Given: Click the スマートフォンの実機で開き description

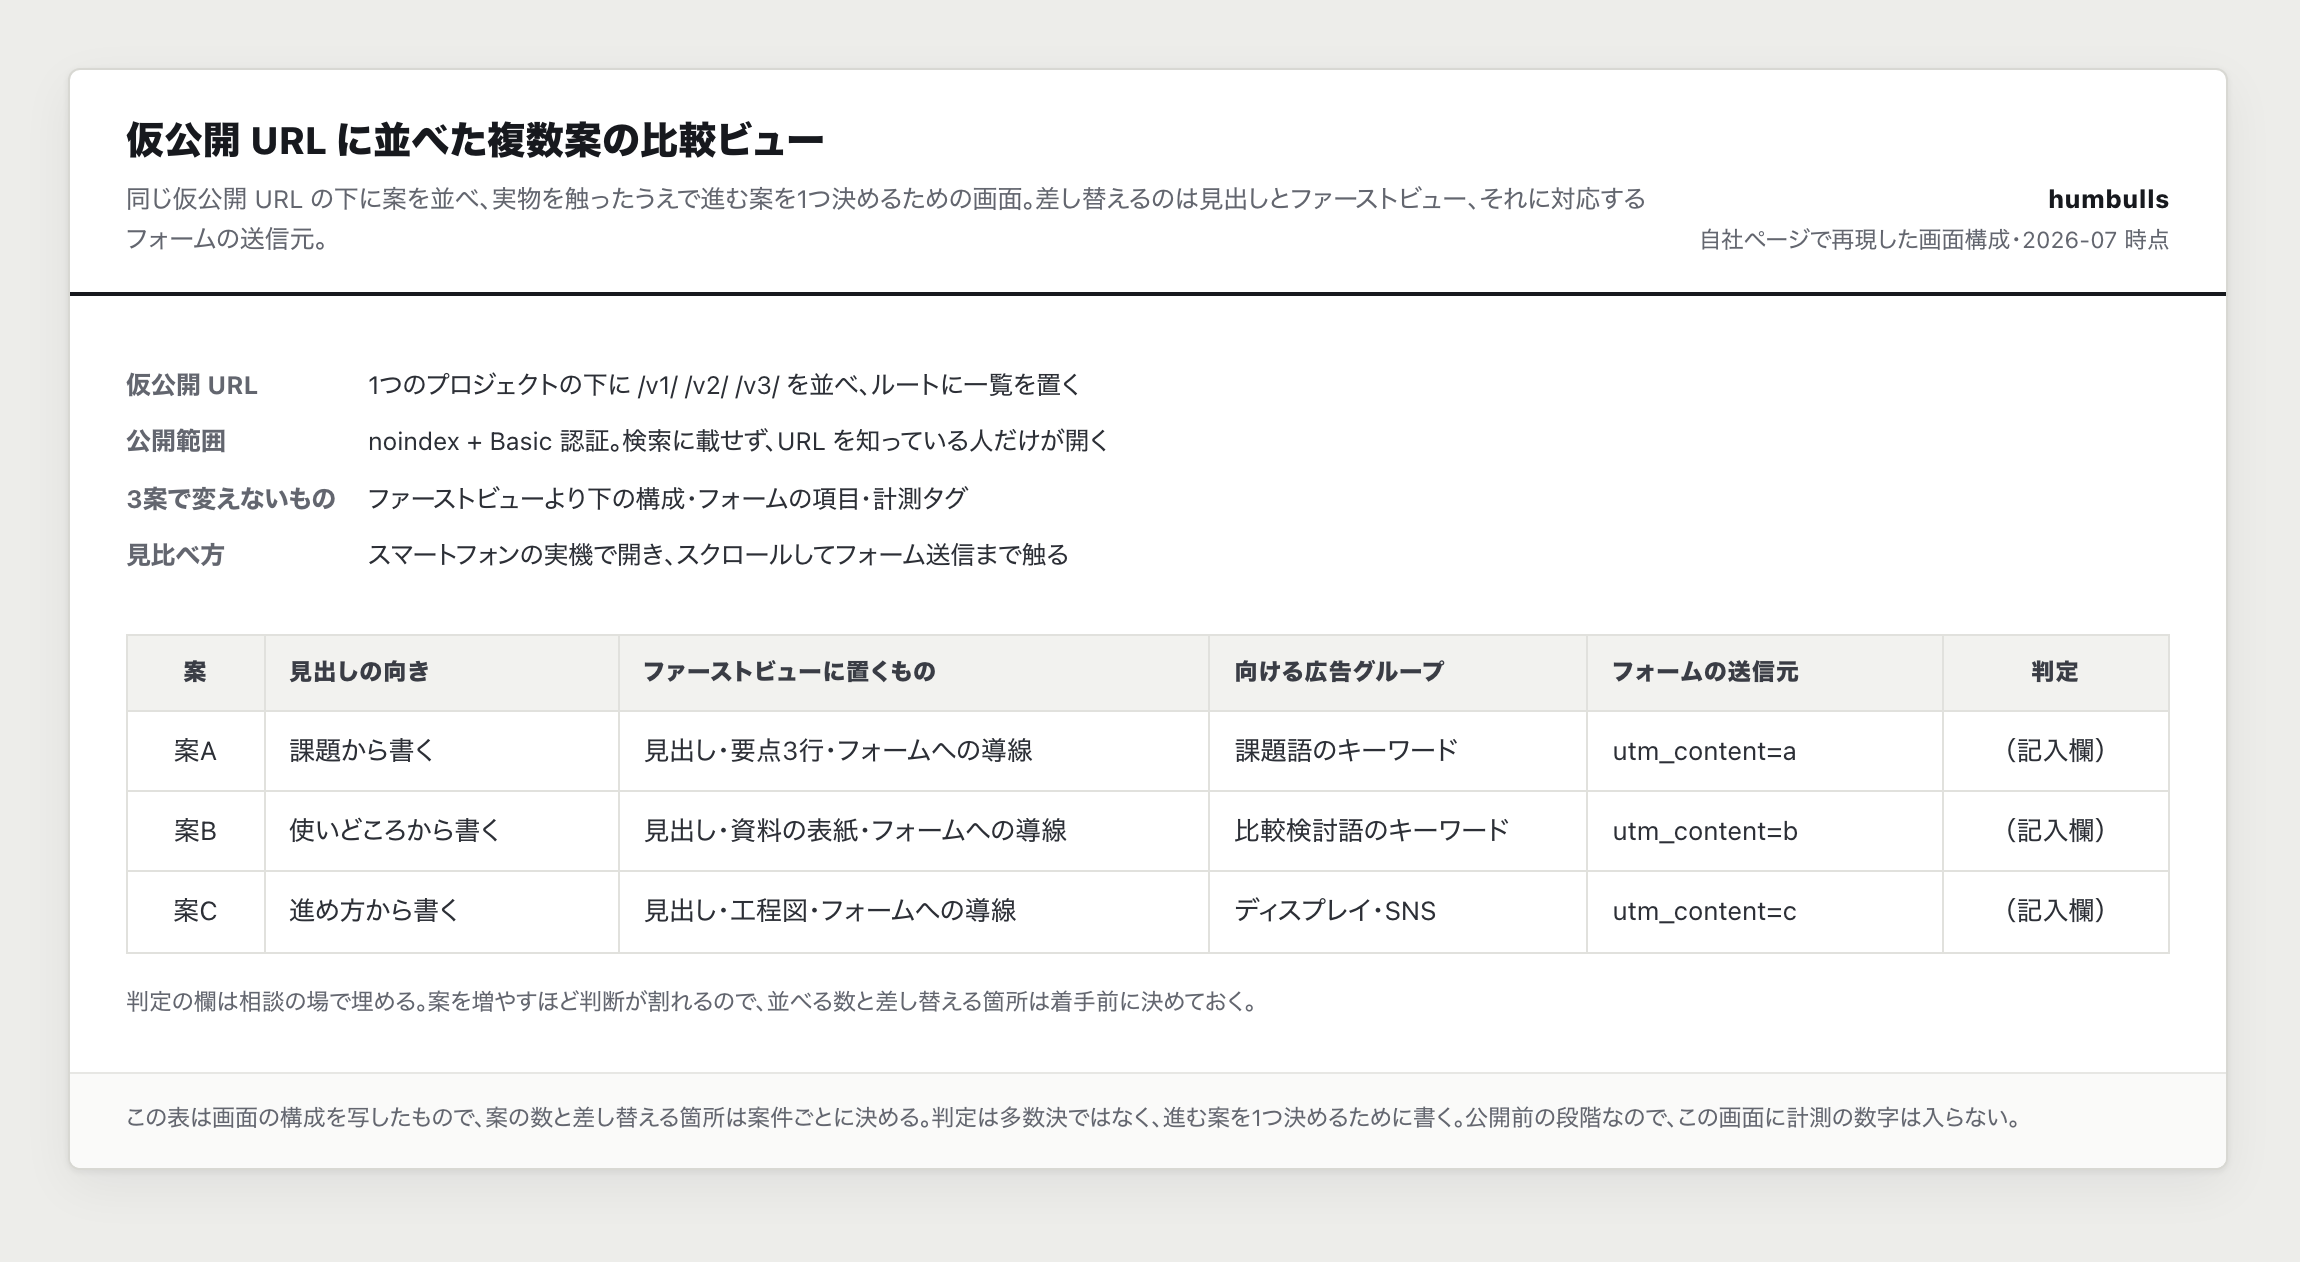Looking at the screenshot, I should 718,555.
